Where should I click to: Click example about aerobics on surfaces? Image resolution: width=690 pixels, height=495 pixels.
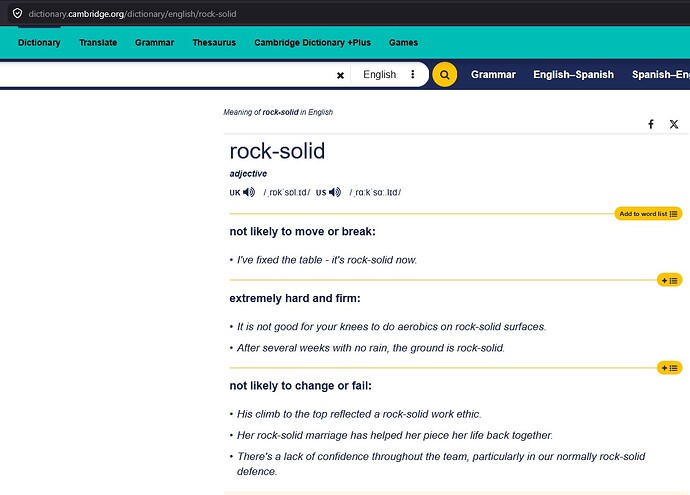point(391,327)
